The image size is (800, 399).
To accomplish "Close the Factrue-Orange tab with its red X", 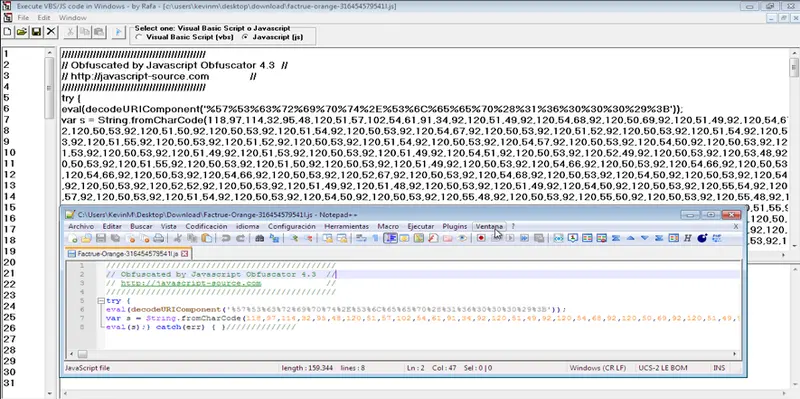I will coord(184,254).
